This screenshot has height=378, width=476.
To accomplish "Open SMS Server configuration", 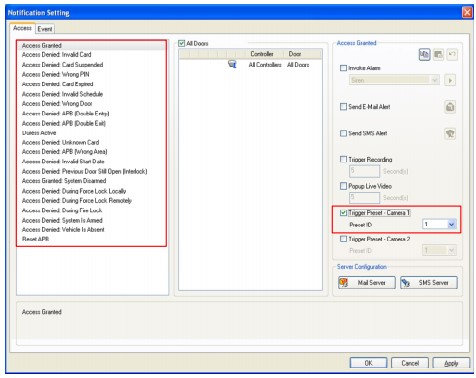I will [429, 283].
